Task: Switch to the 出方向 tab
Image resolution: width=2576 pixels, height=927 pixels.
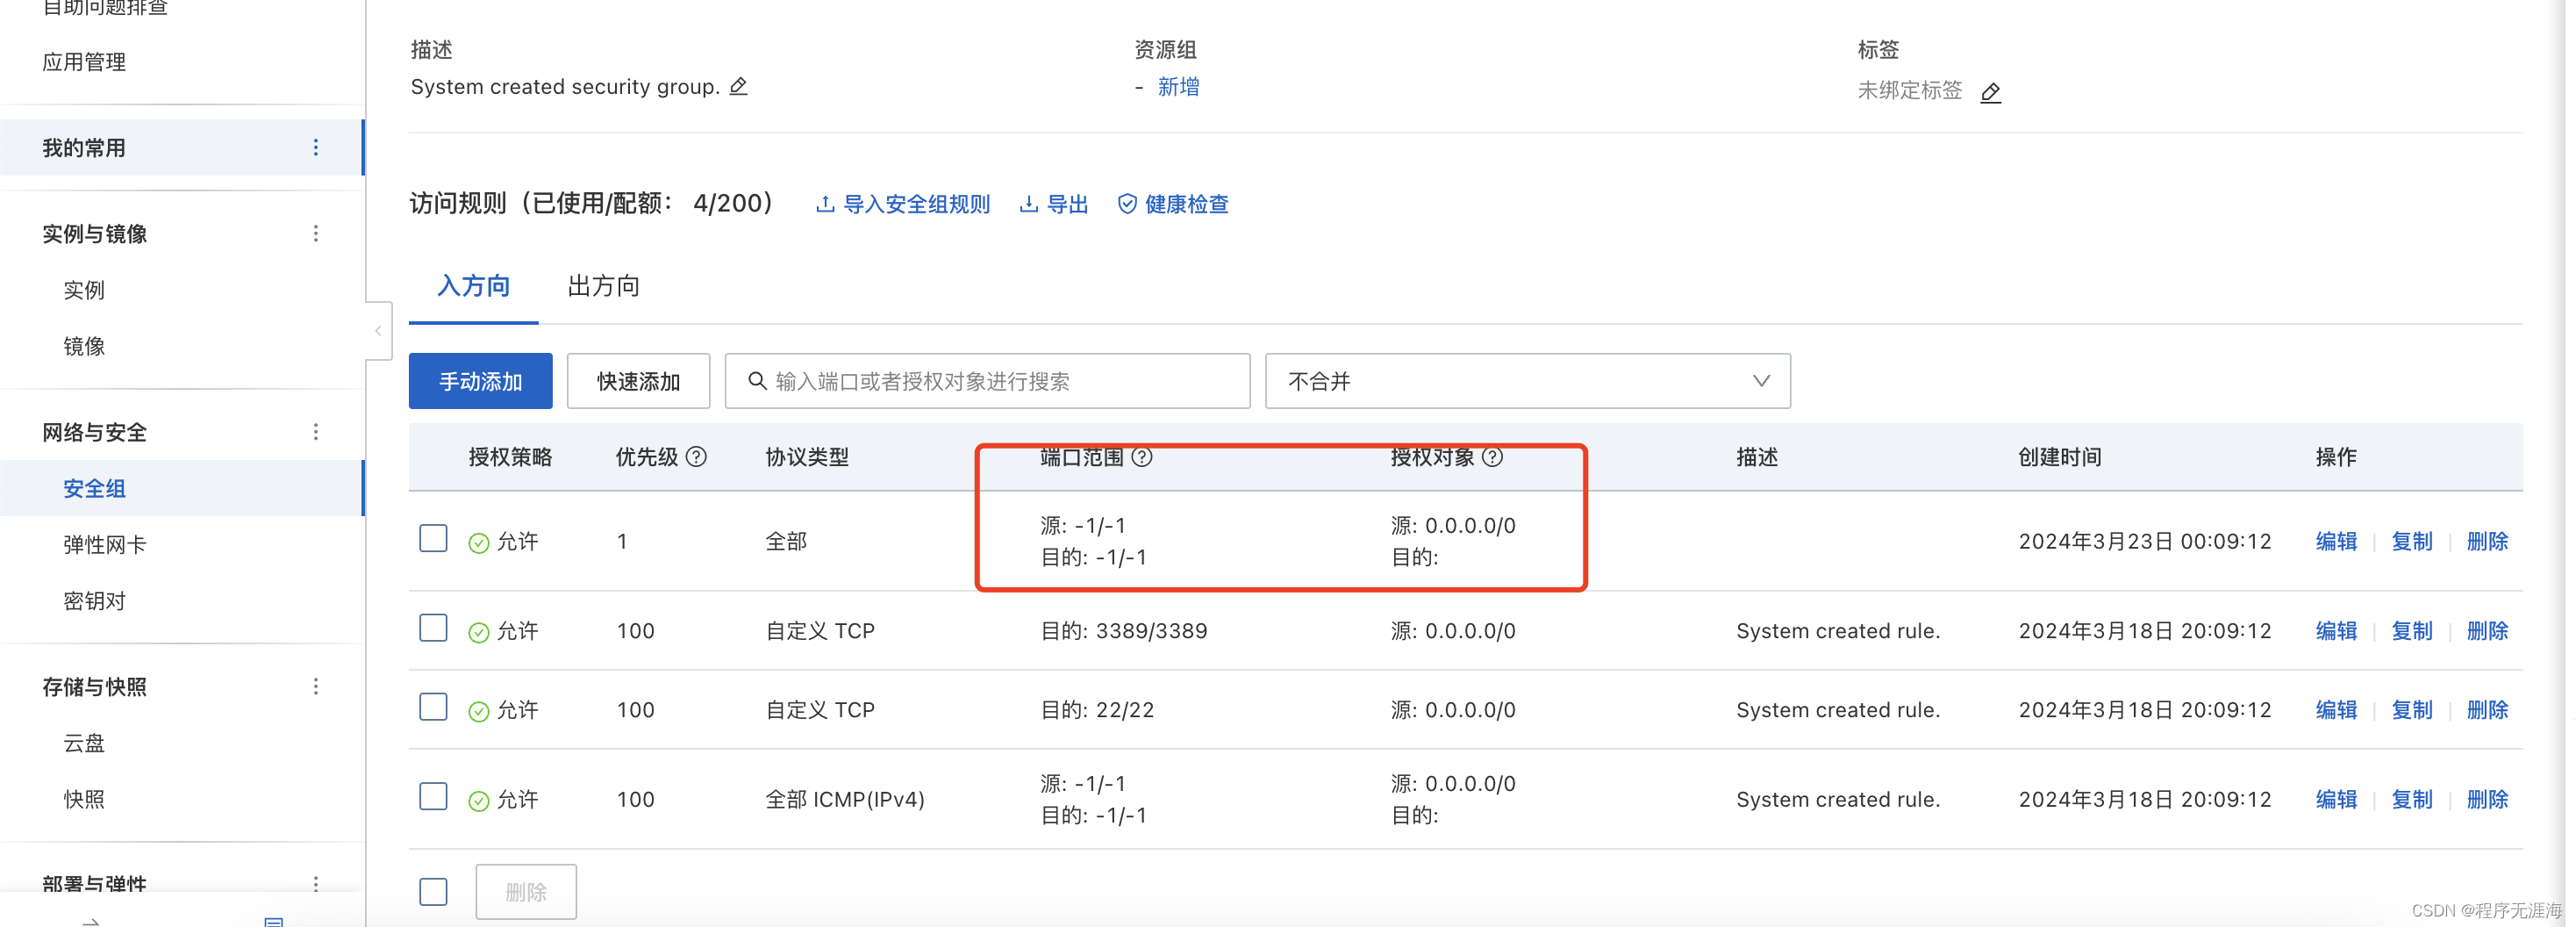Action: 603,286
